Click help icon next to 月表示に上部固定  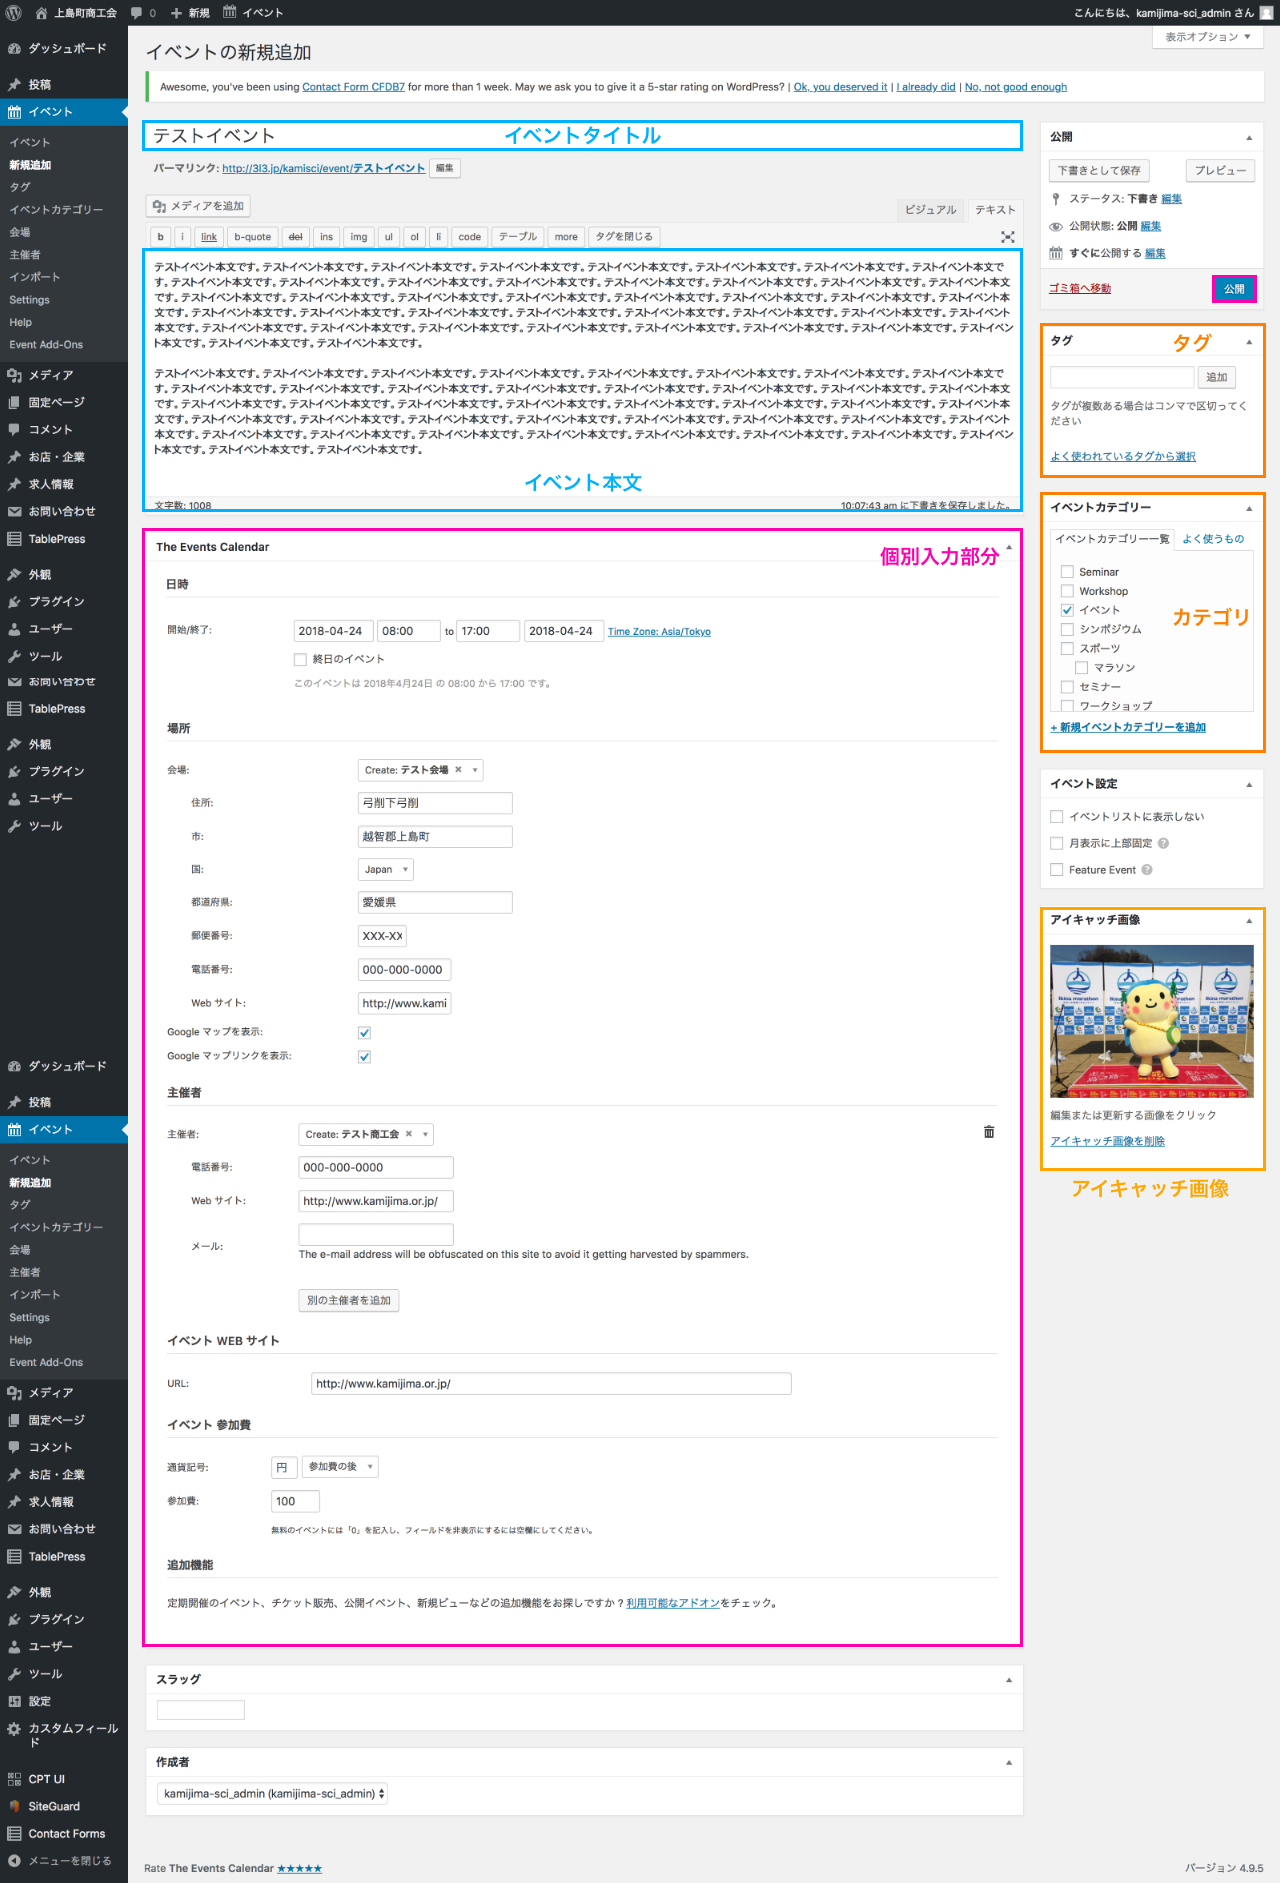coord(1163,843)
